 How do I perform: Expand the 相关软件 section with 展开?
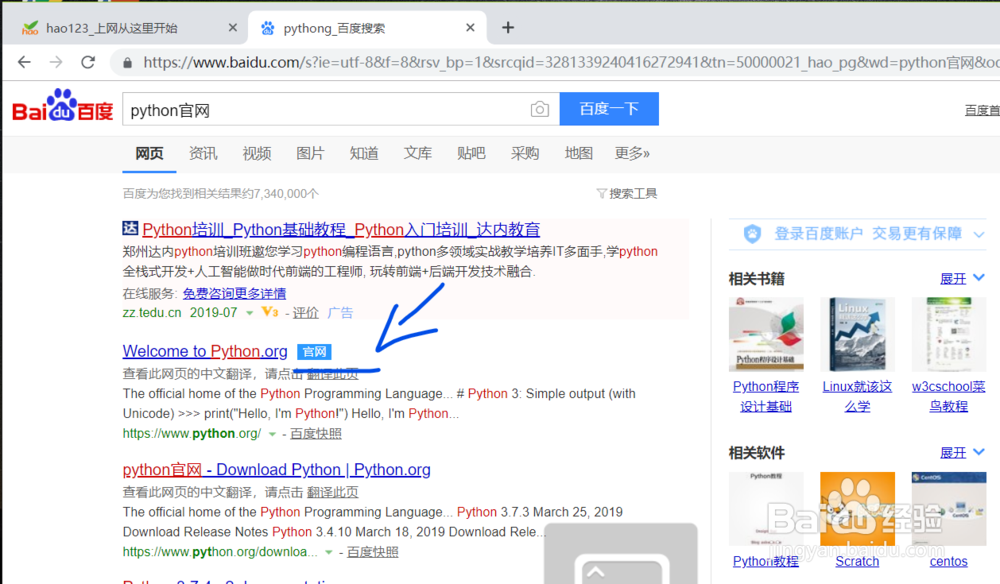point(962,453)
